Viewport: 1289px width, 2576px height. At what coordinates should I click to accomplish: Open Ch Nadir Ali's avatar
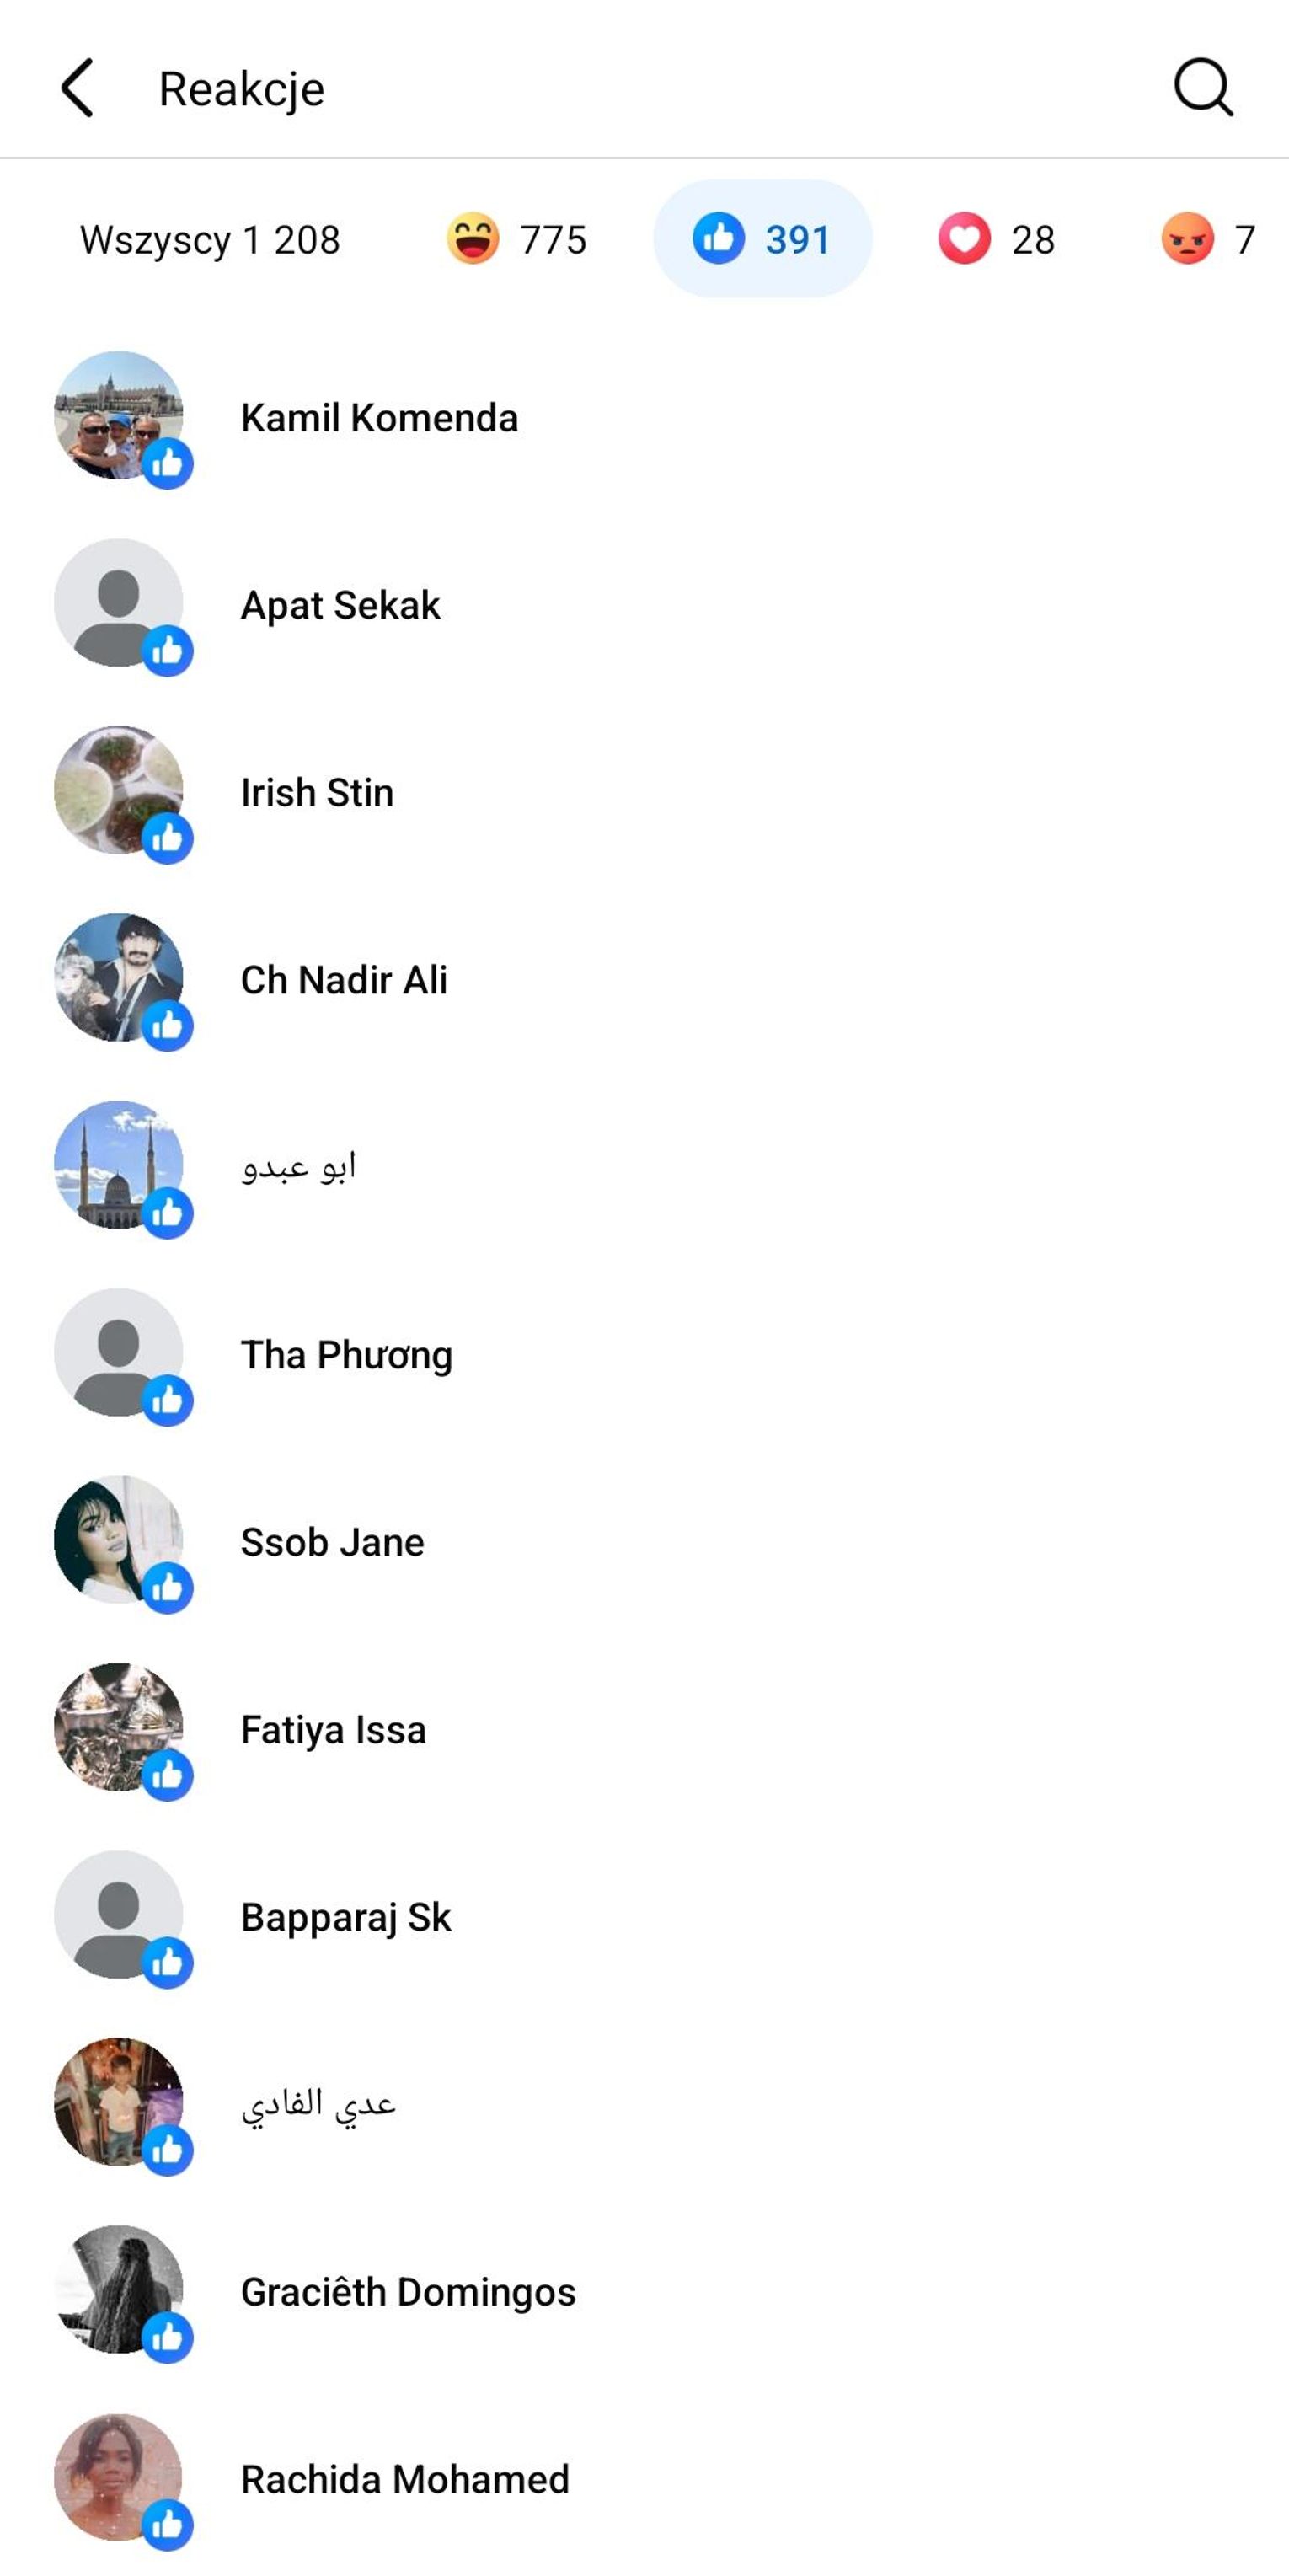119,977
